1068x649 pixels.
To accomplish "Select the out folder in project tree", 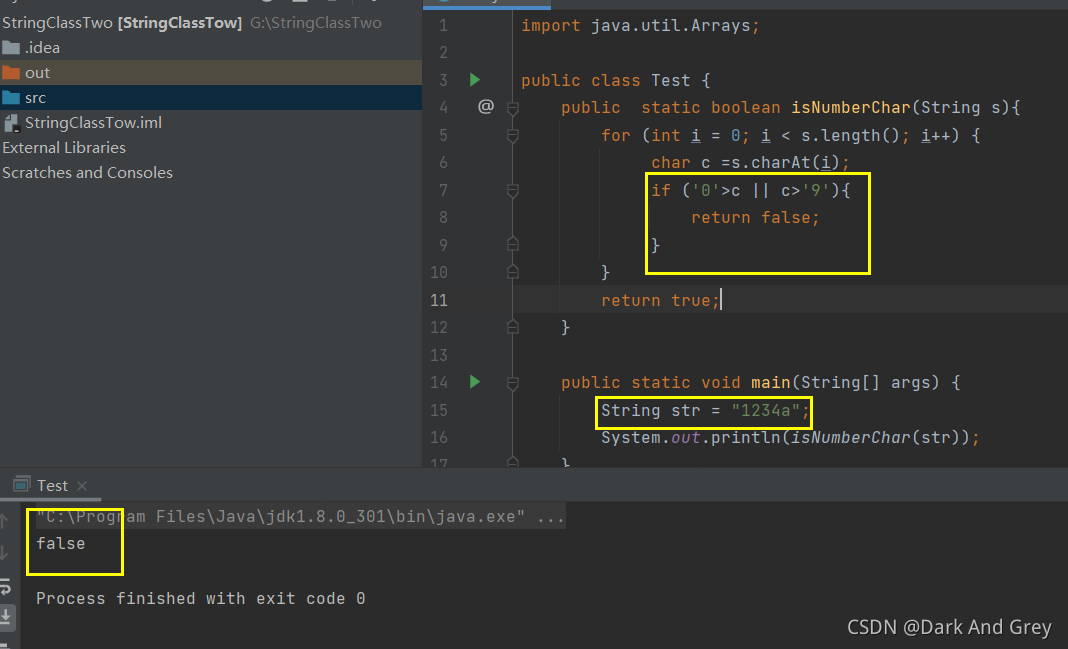I will 211,72.
